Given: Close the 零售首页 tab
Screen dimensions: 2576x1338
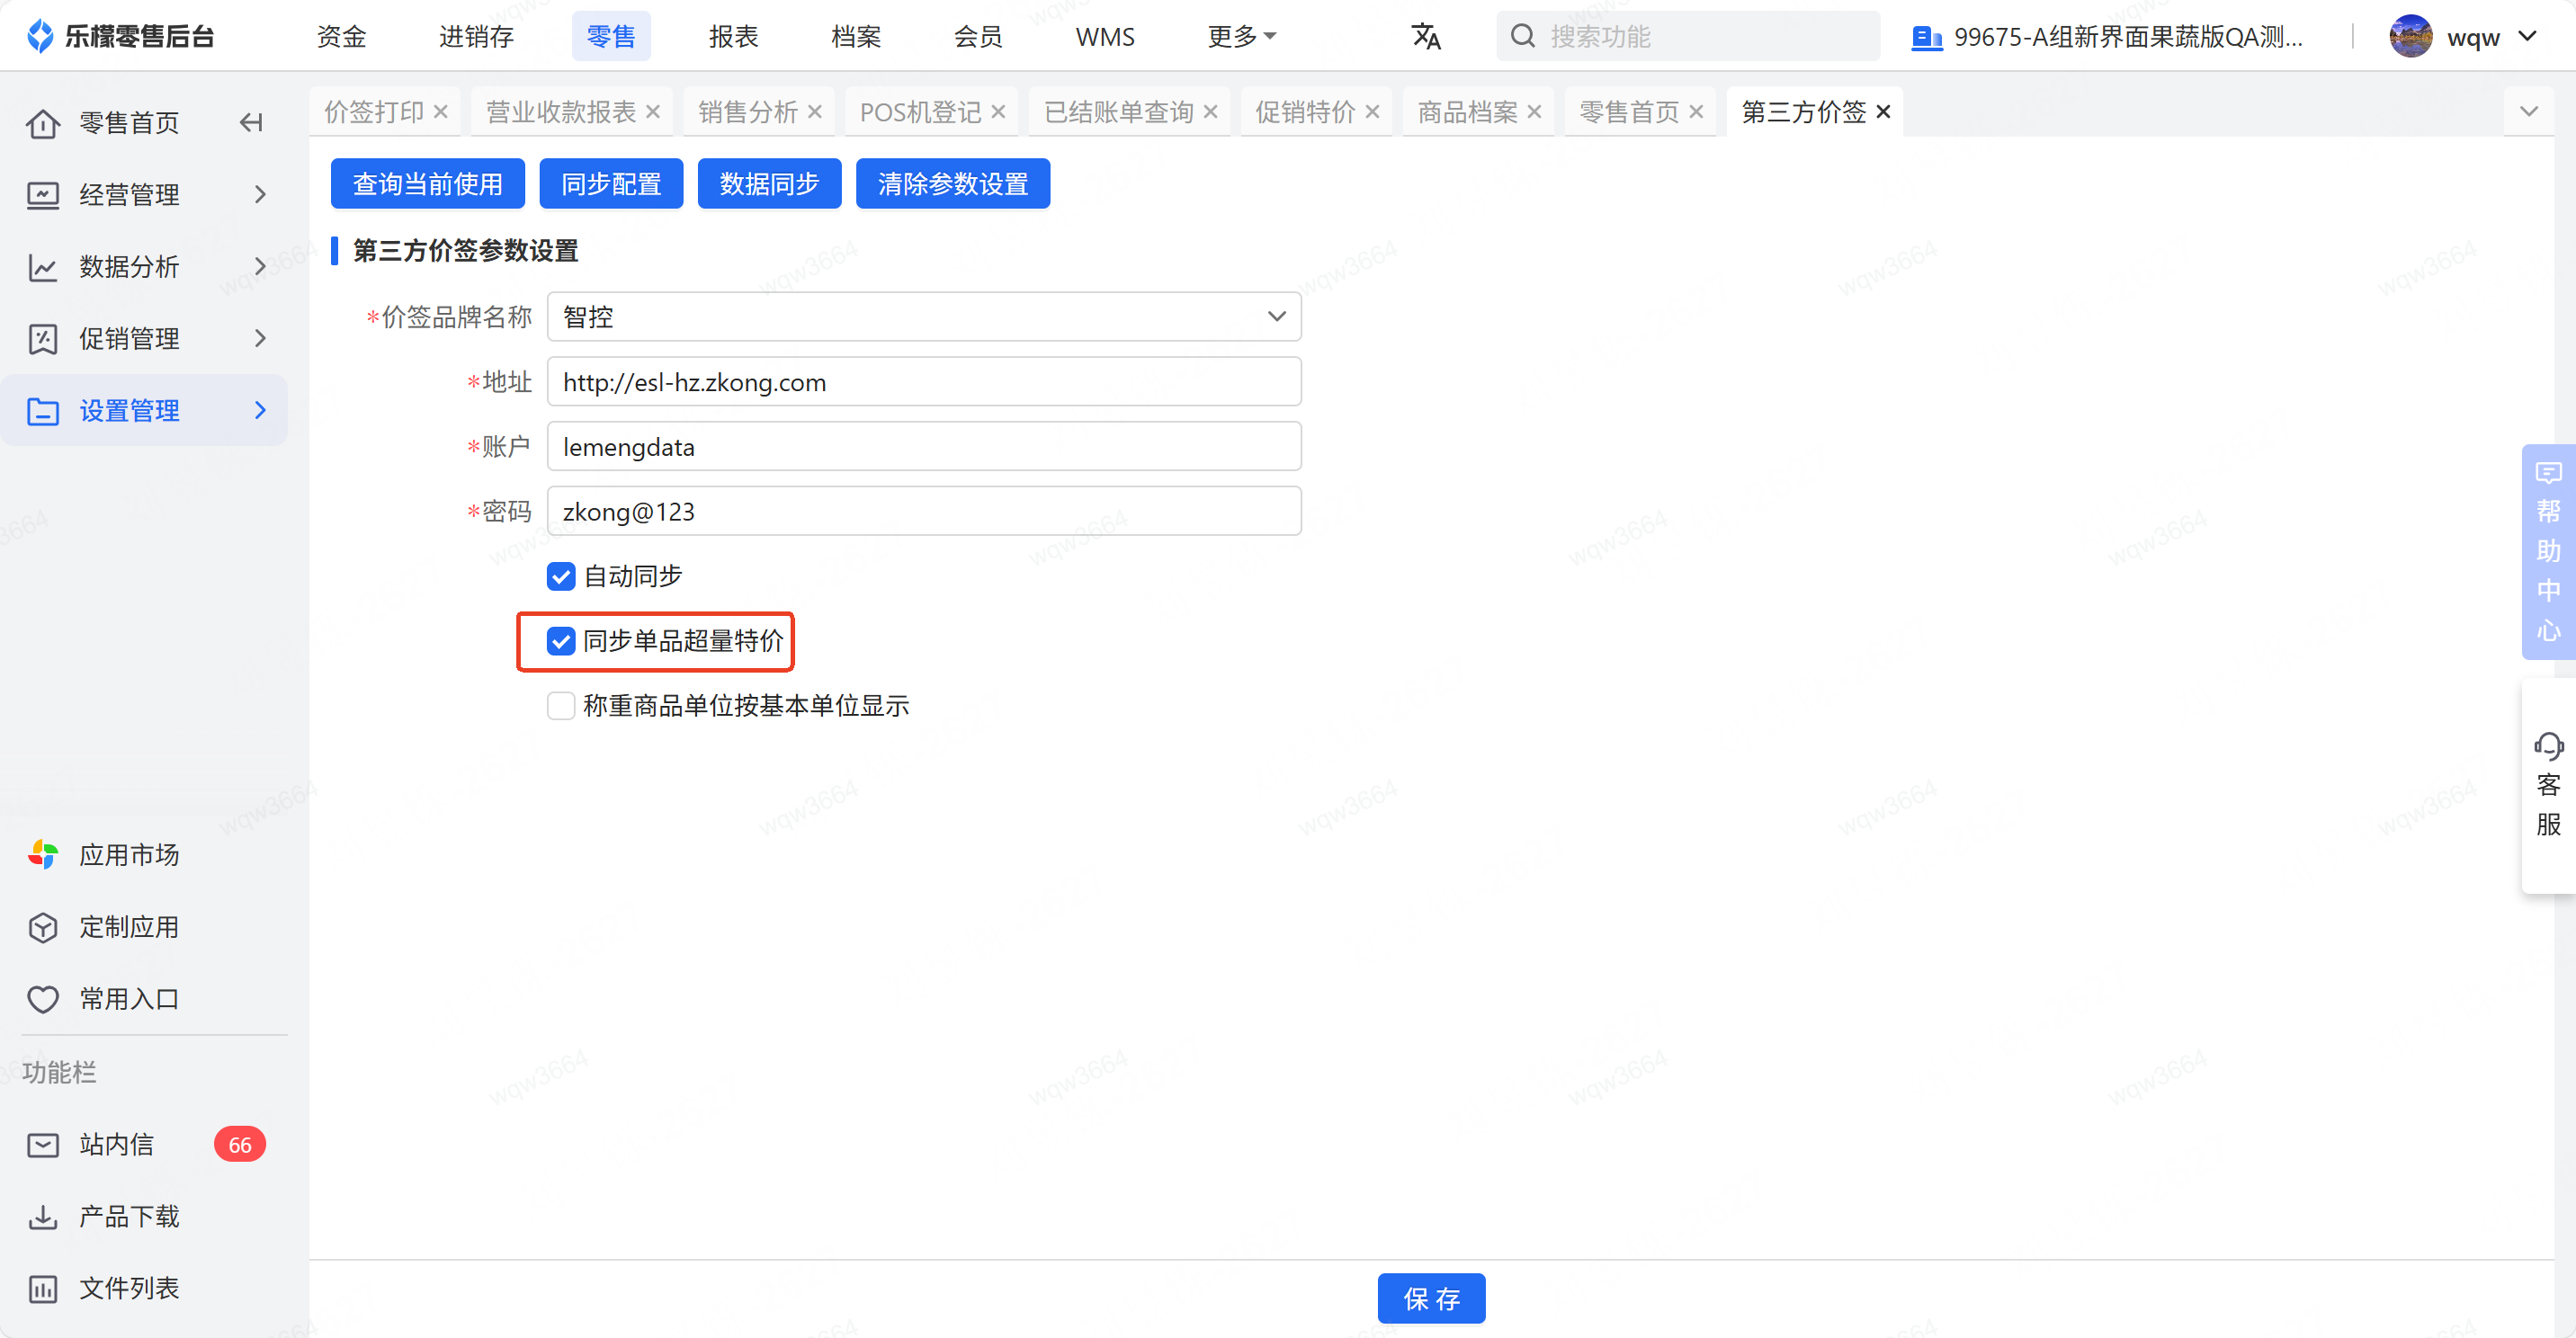Looking at the screenshot, I should click(1696, 112).
